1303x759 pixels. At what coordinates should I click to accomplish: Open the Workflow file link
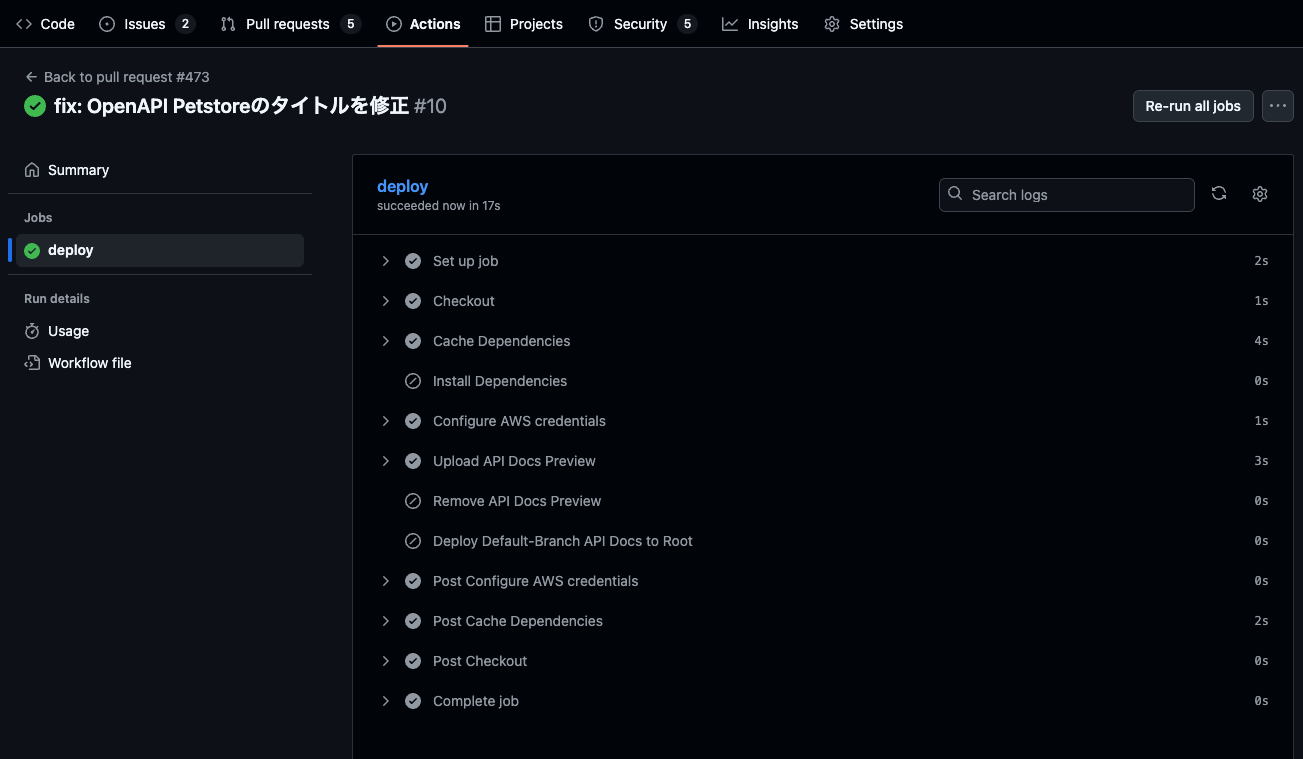160,363
